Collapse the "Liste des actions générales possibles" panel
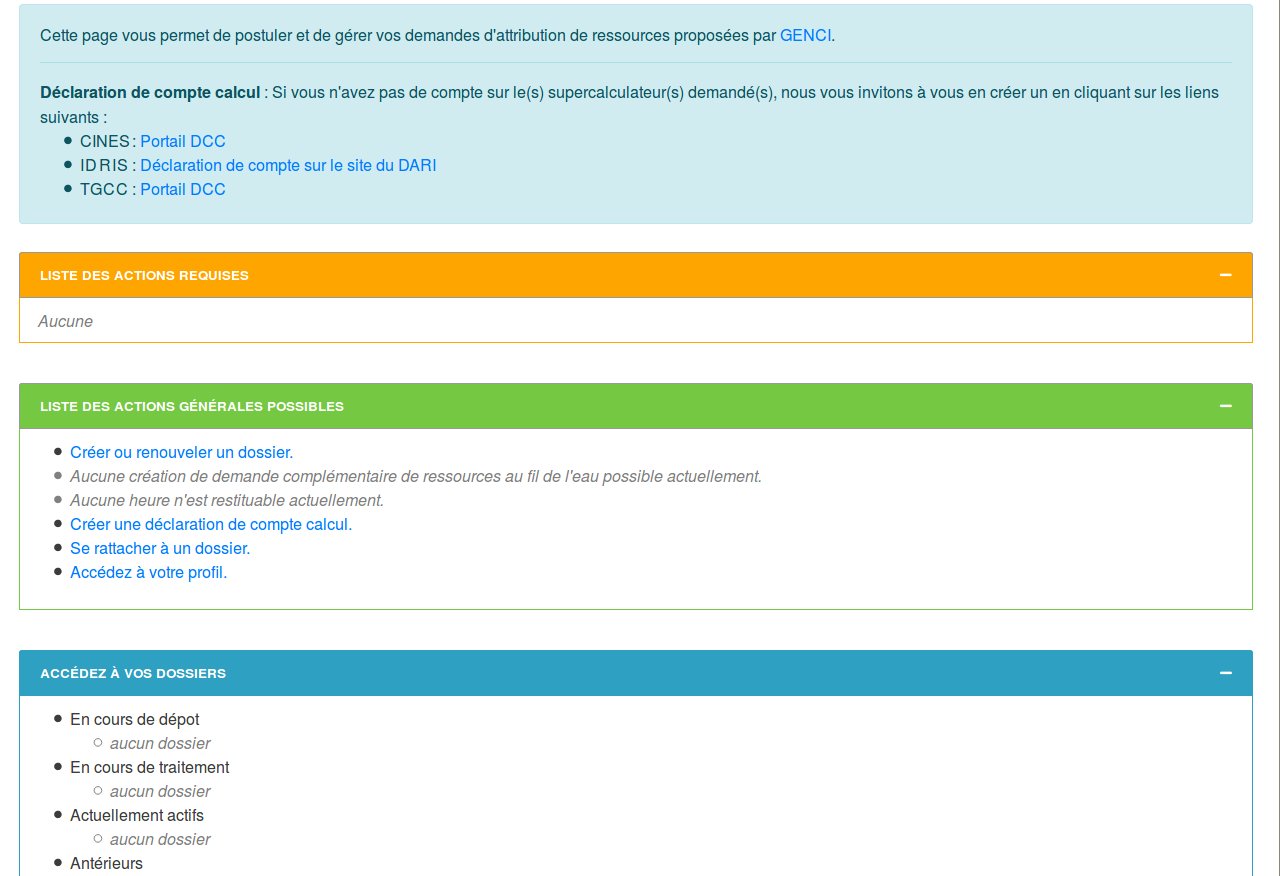The height and width of the screenshot is (876, 1280). [x=1224, y=405]
